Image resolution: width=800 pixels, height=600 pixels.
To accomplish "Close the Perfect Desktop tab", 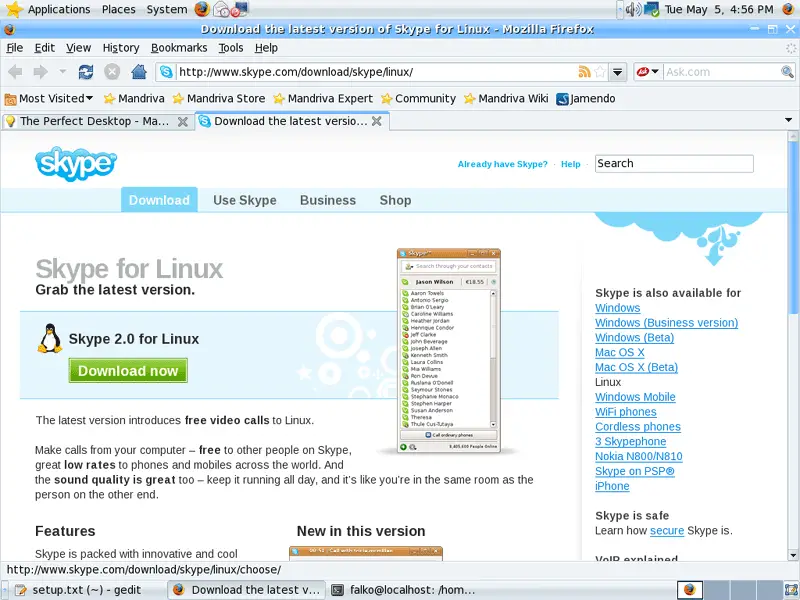I will pyautogui.click(x=182, y=121).
